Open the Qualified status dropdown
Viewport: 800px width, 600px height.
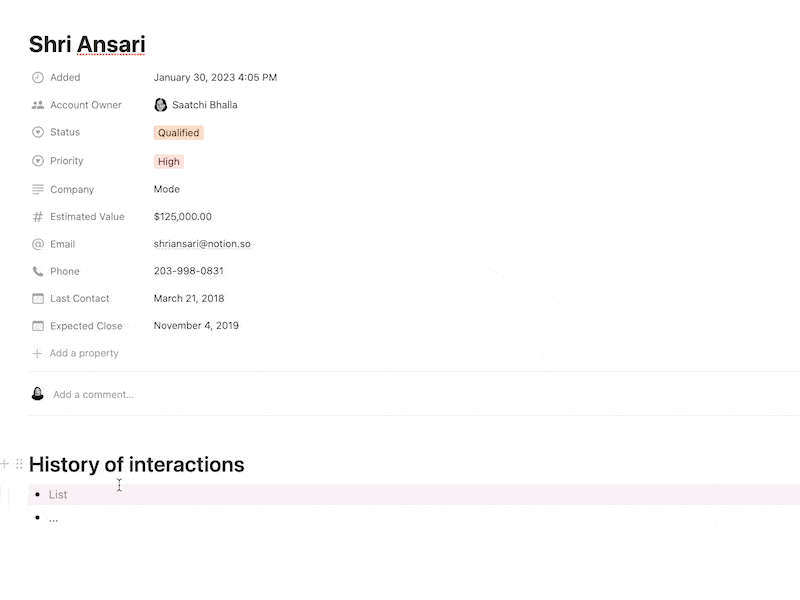(179, 133)
